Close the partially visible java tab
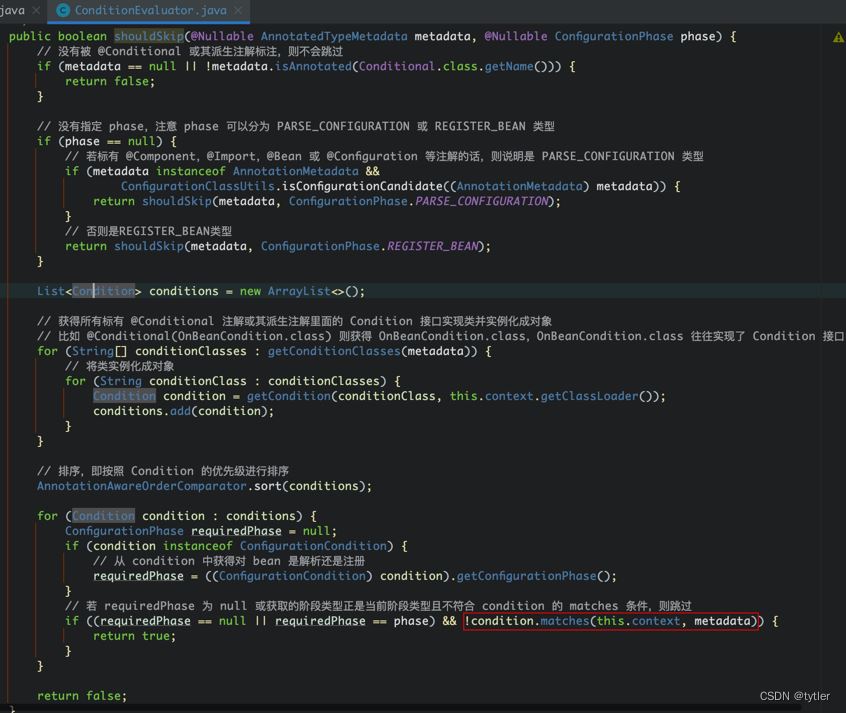The image size is (846, 713). coord(36,10)
